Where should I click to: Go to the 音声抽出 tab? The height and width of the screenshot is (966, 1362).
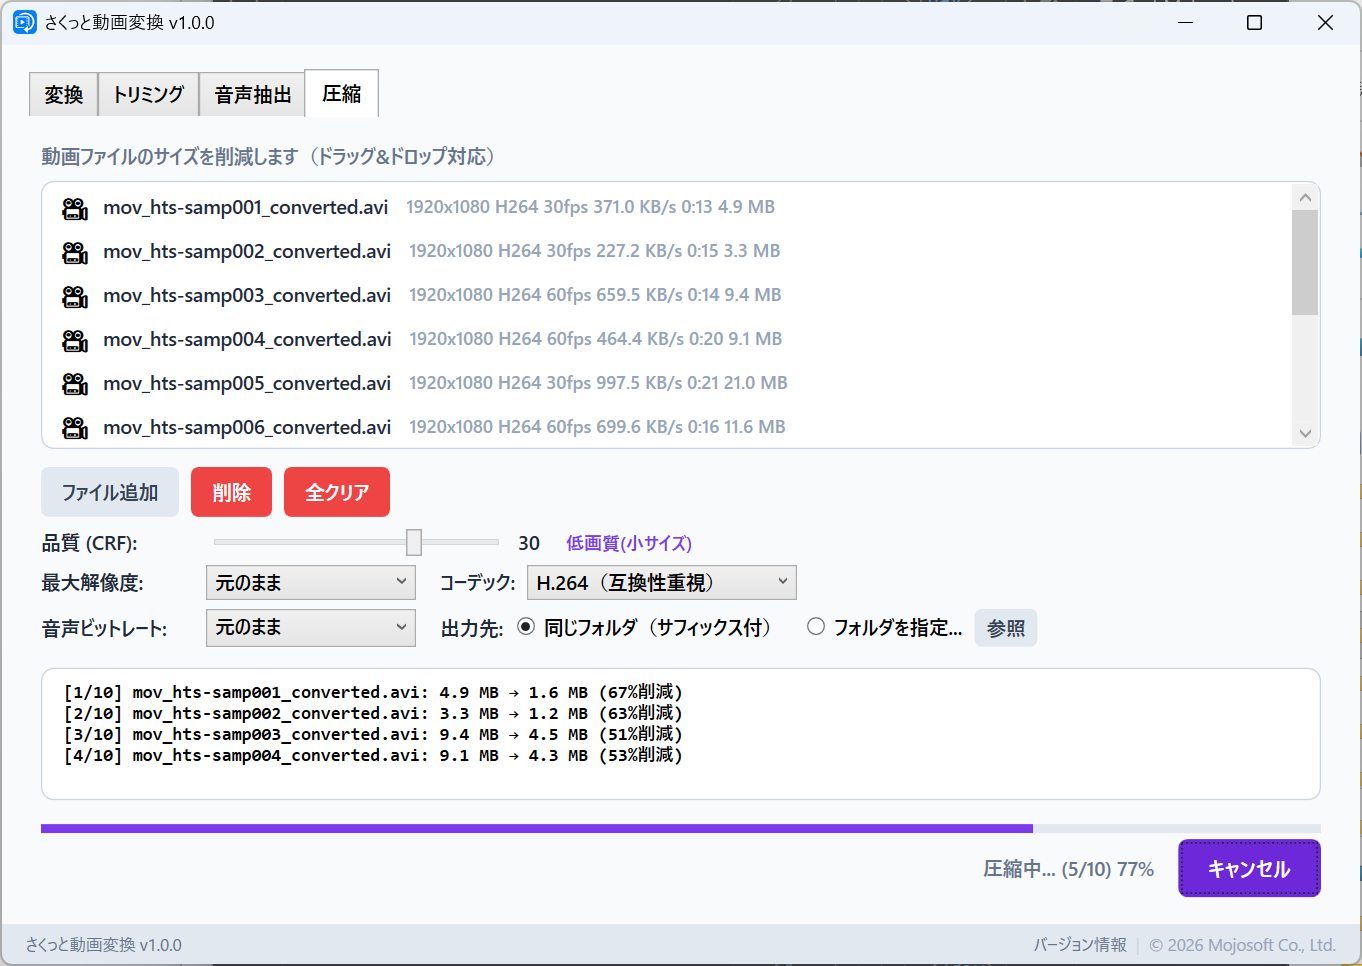point(252,95)
